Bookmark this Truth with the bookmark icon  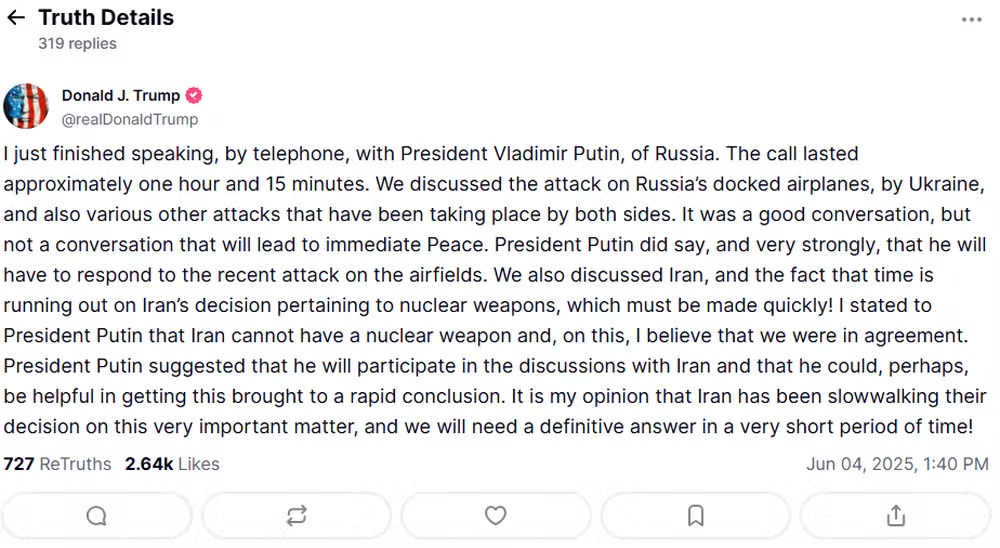click(x=696, y=515)
